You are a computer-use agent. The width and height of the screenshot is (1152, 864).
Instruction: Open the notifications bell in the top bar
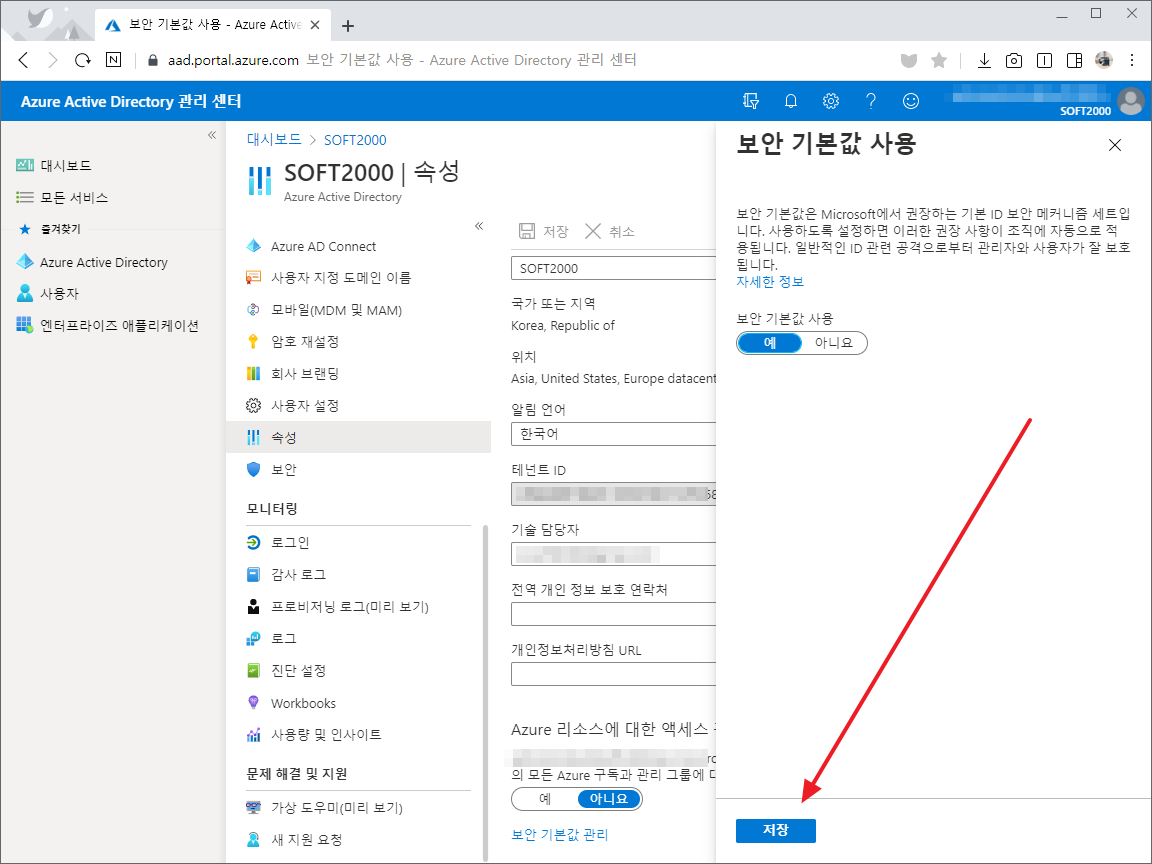(x=790, y=101)
